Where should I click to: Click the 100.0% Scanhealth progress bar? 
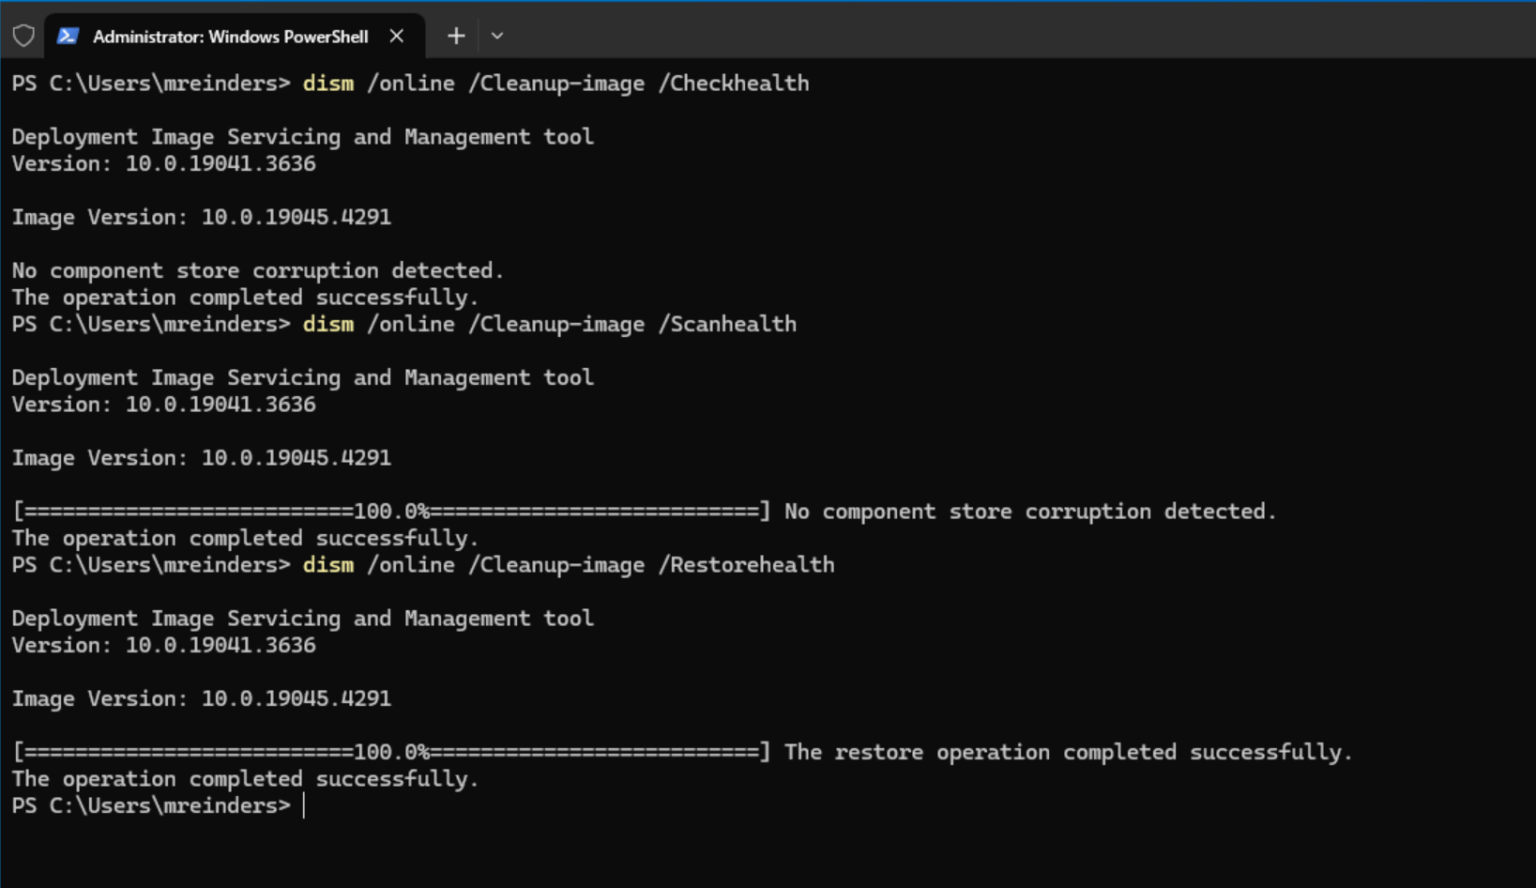point(390,511)
